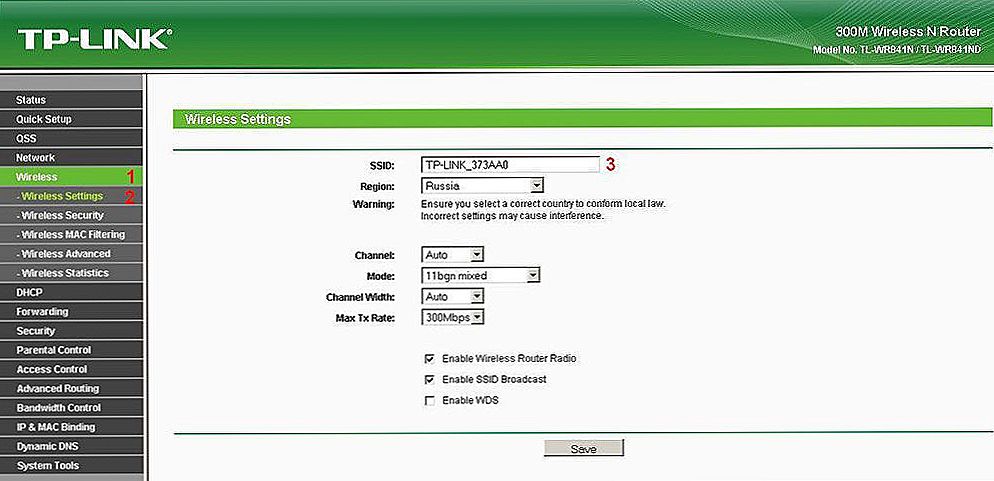The image size is (994, 481).
Task: Open the Mode dropdown showing 11bgn mixed
Action: pyautogui.click(x=480, y=276)
